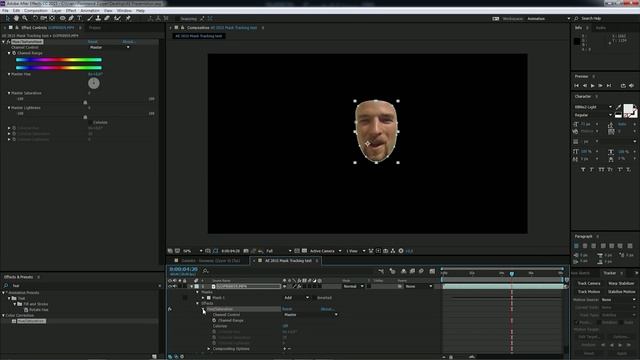Click the Track Camera button
This screenshot has width=640, height=360.
tap(589, 283)
